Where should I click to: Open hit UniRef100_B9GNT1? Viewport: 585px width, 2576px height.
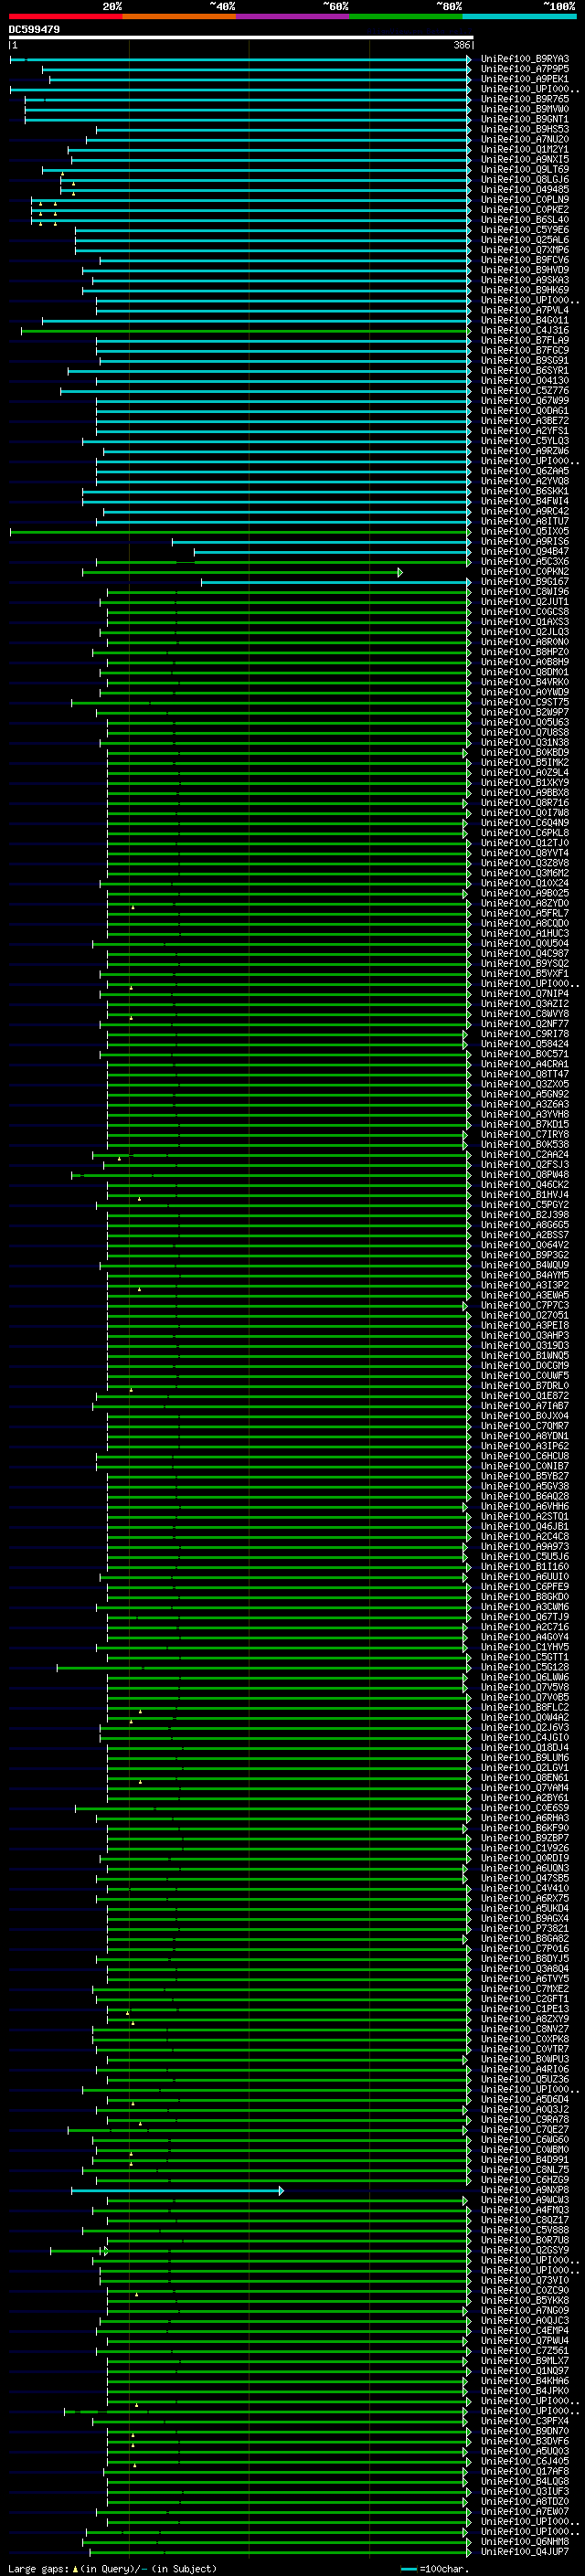(x=524, y=119)
